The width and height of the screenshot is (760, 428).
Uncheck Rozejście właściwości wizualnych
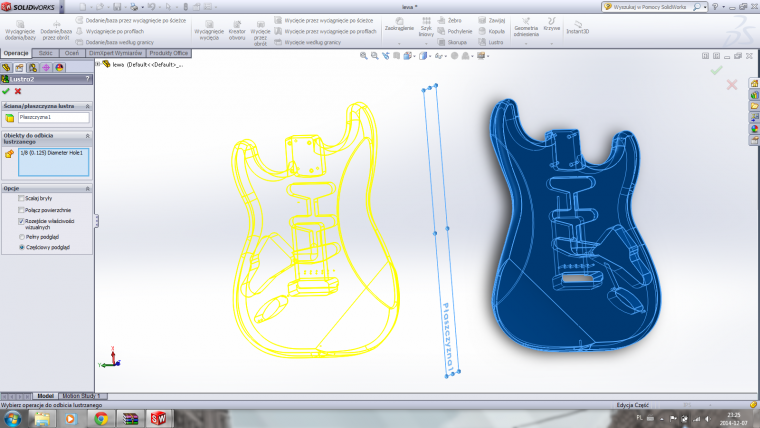(21, 221)
